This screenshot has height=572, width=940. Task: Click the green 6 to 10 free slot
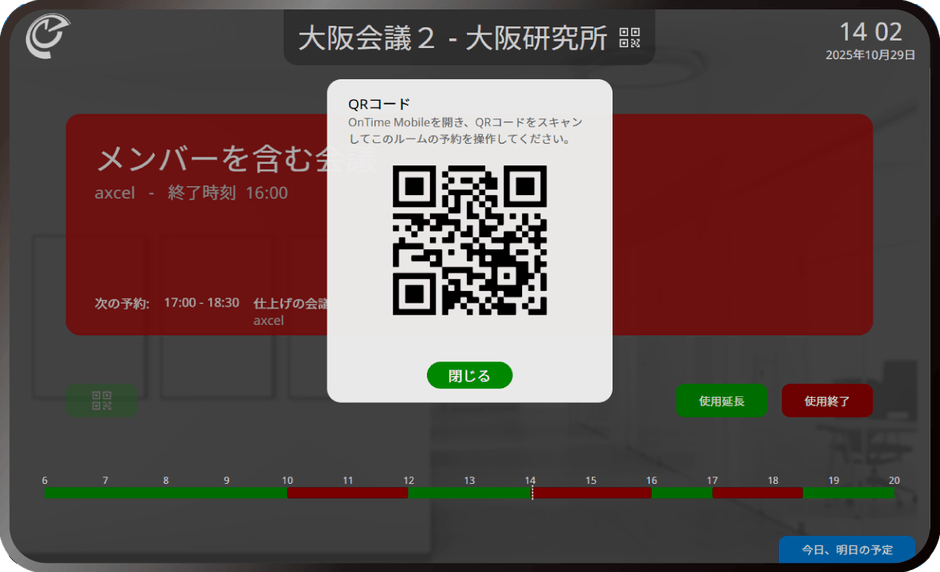pyautogui.click(x=165, y=493)
